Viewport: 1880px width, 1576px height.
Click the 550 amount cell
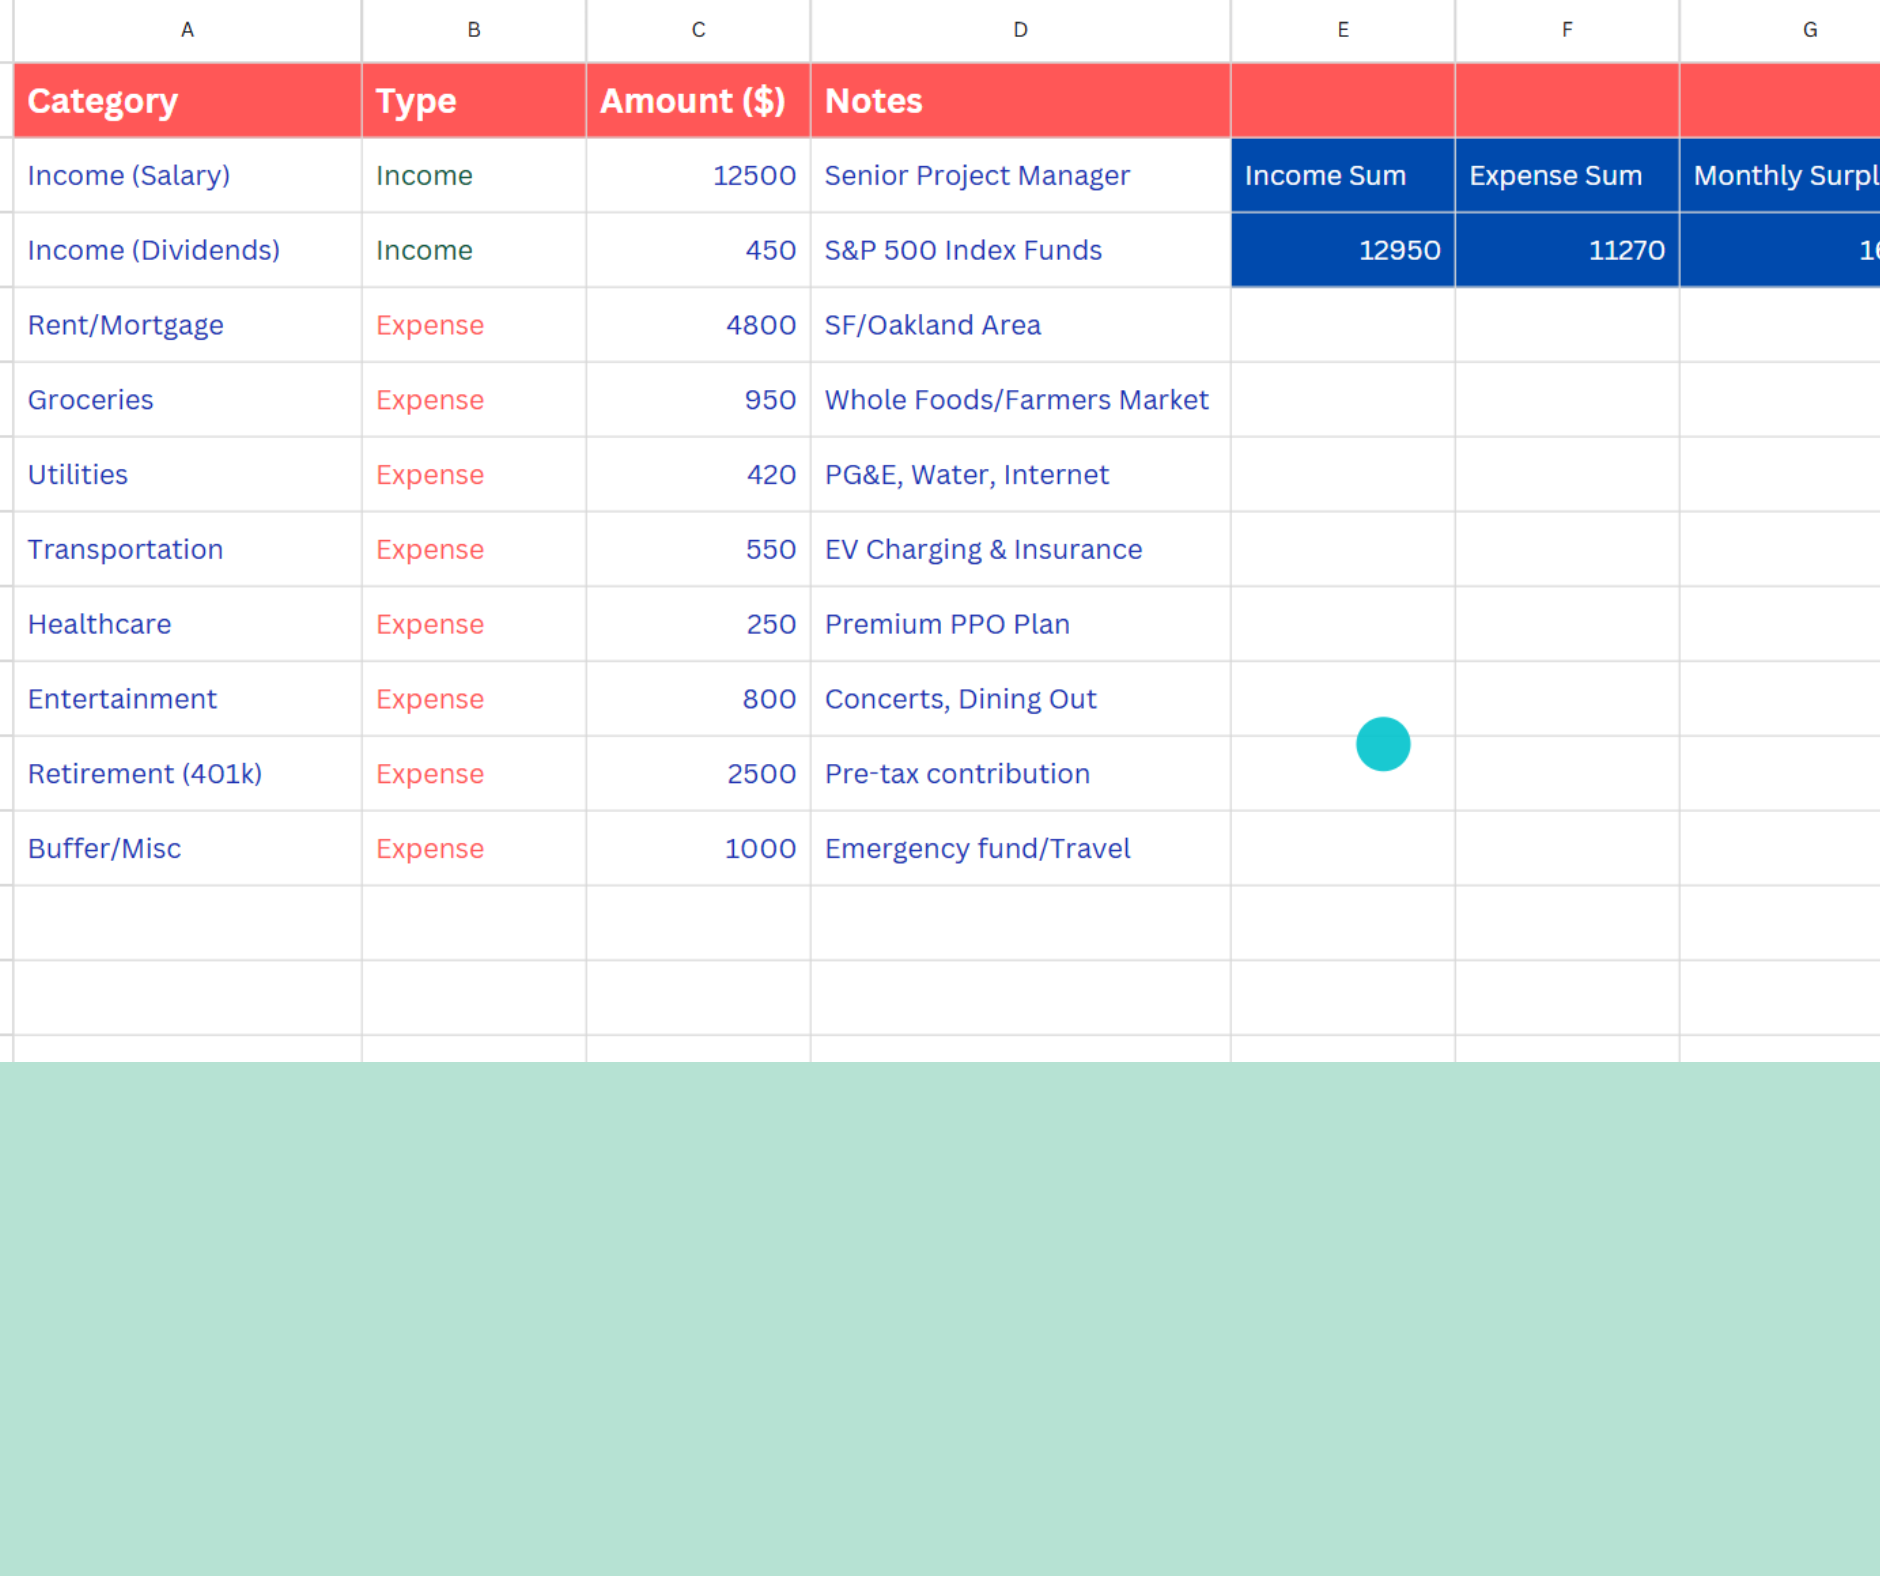point(698,549)
